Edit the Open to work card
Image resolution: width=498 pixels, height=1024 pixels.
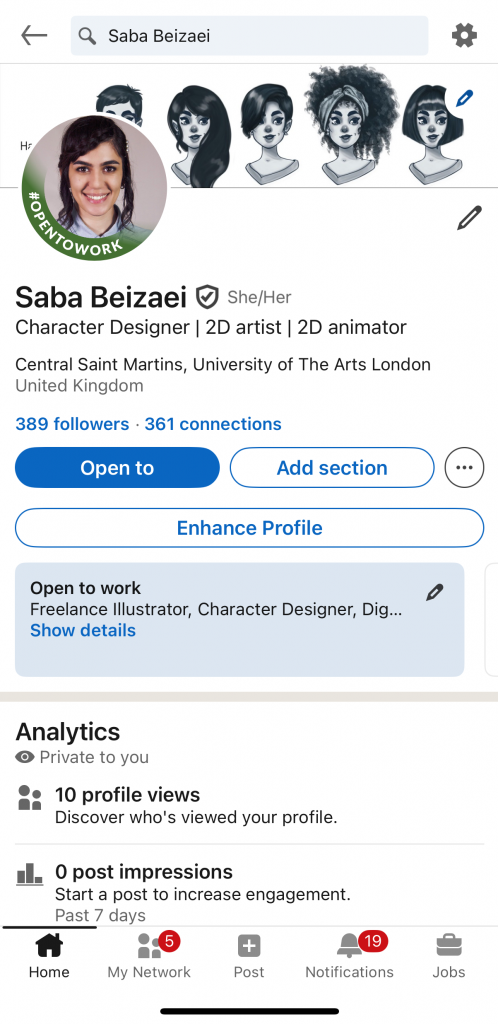pyautogui.click(x=435, y=592)
